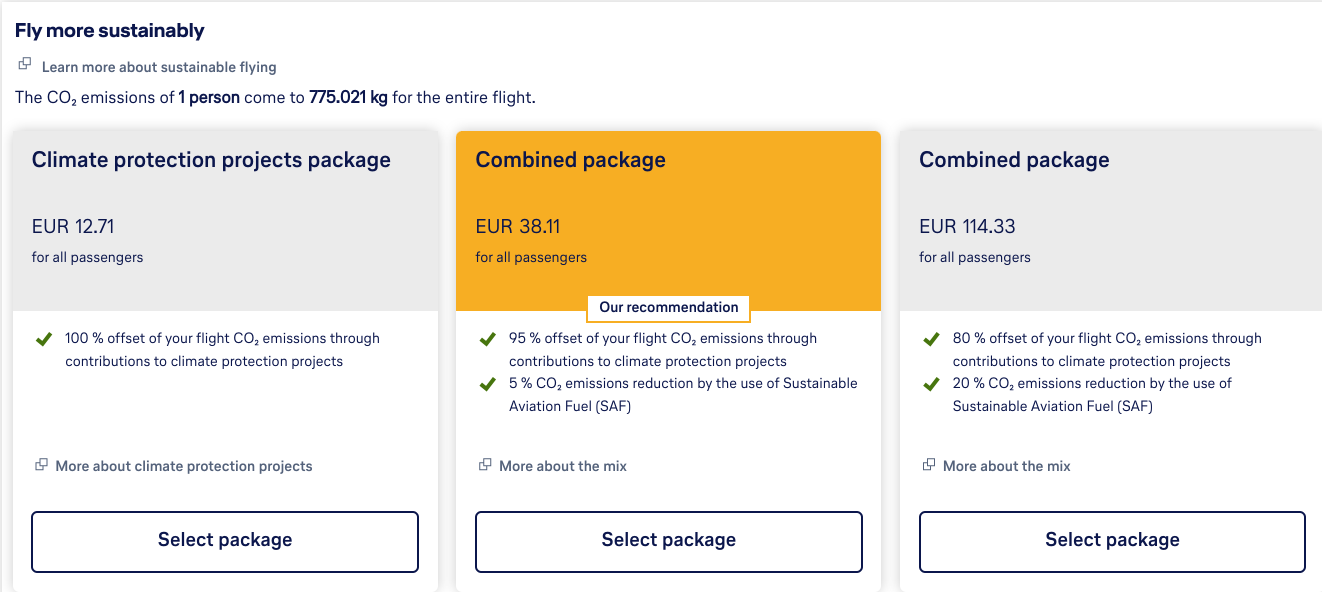Click external-link icon in the EUR 114.33 package
This screenshot has height=592, width=1322.
click(x=929, y=465)
